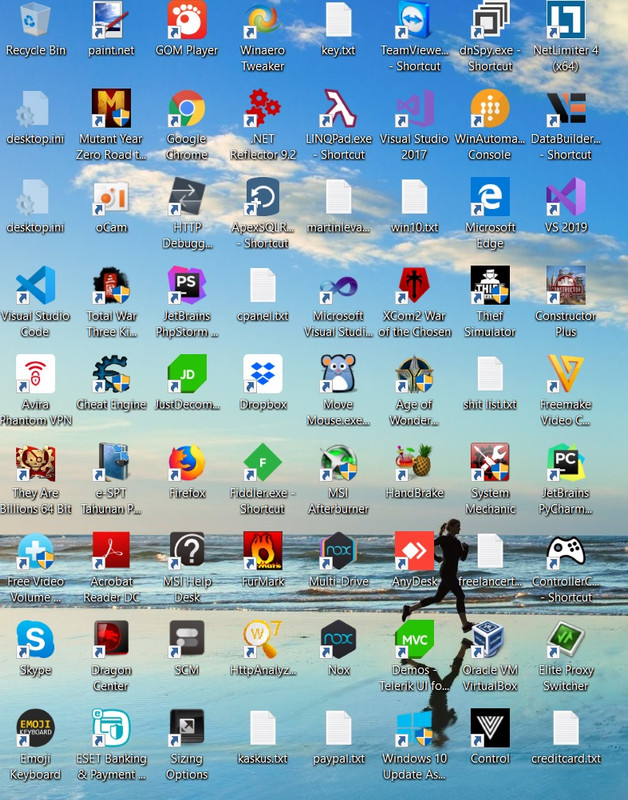Select ControllerC shortcut icon
The width and height of the screenshot is (628, 800).
click(566, 551)
